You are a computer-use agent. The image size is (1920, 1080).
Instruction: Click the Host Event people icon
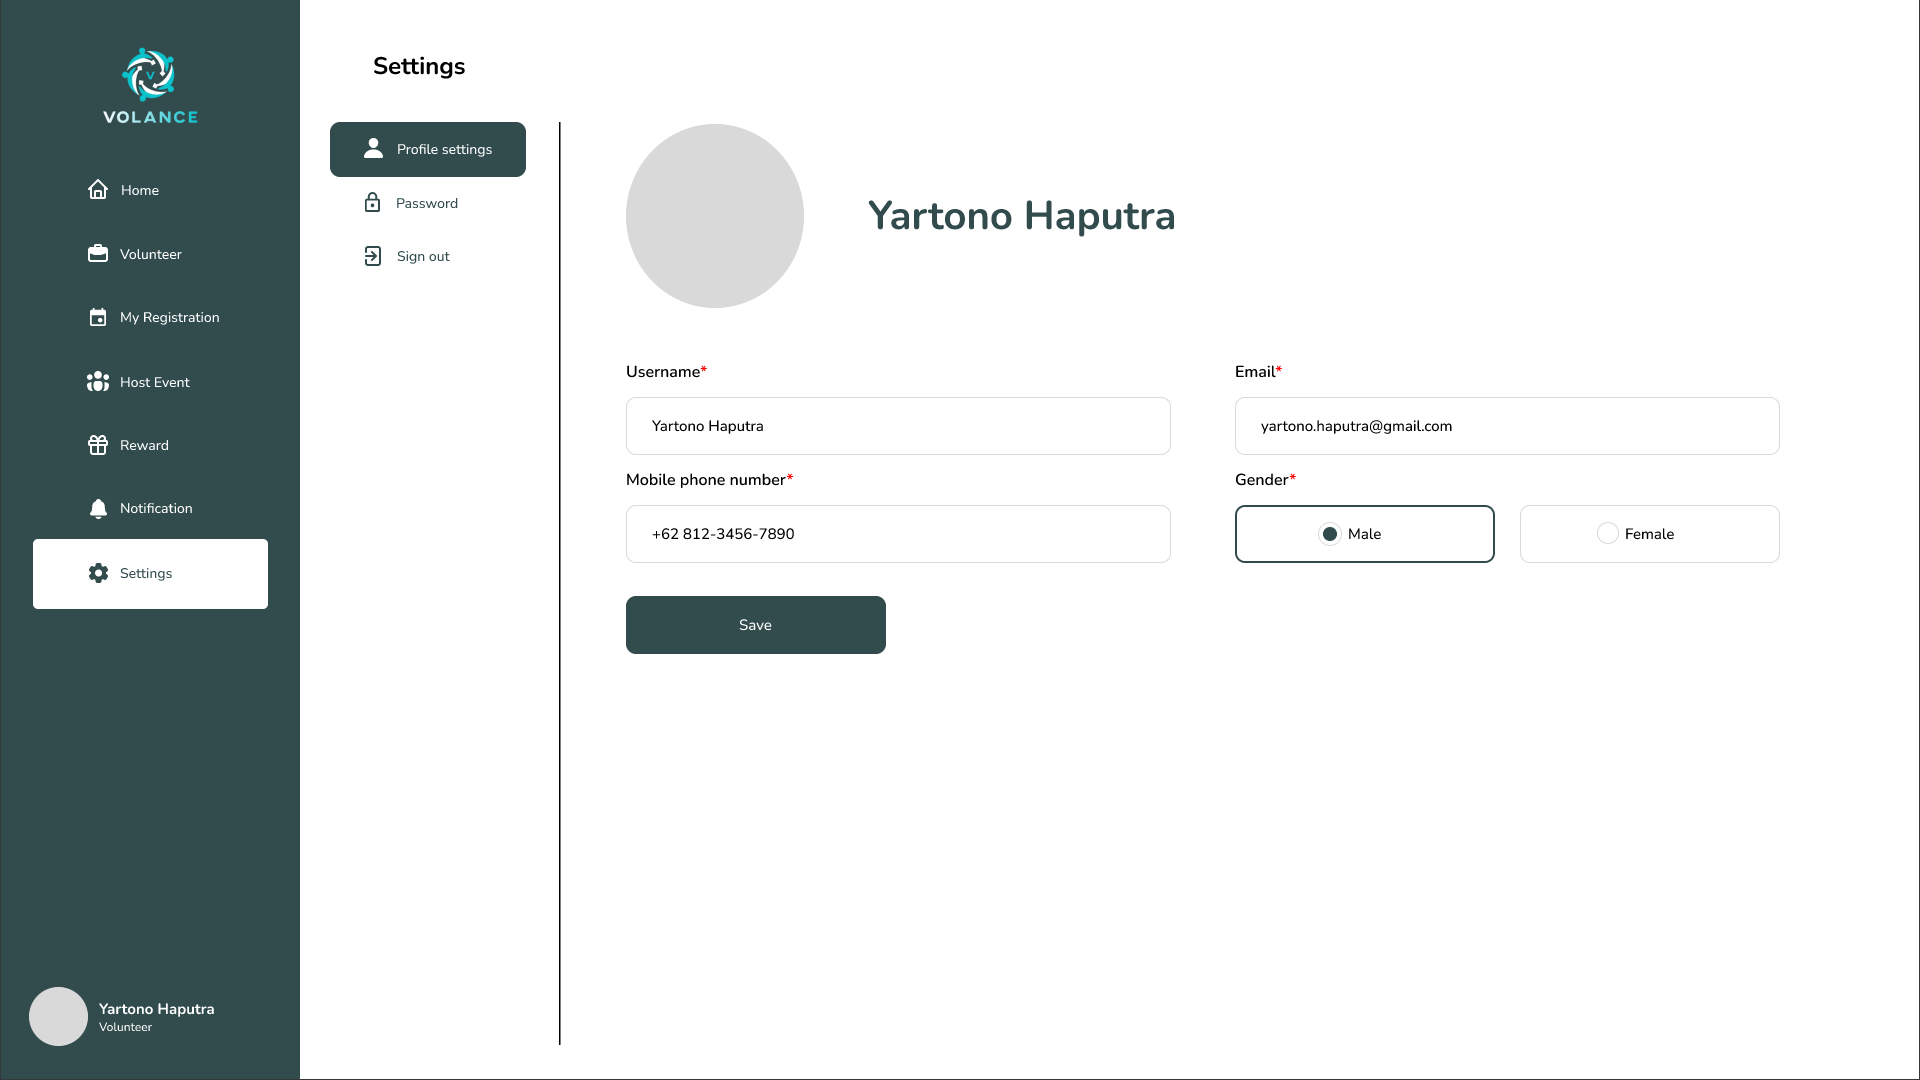tap(98, 382)
